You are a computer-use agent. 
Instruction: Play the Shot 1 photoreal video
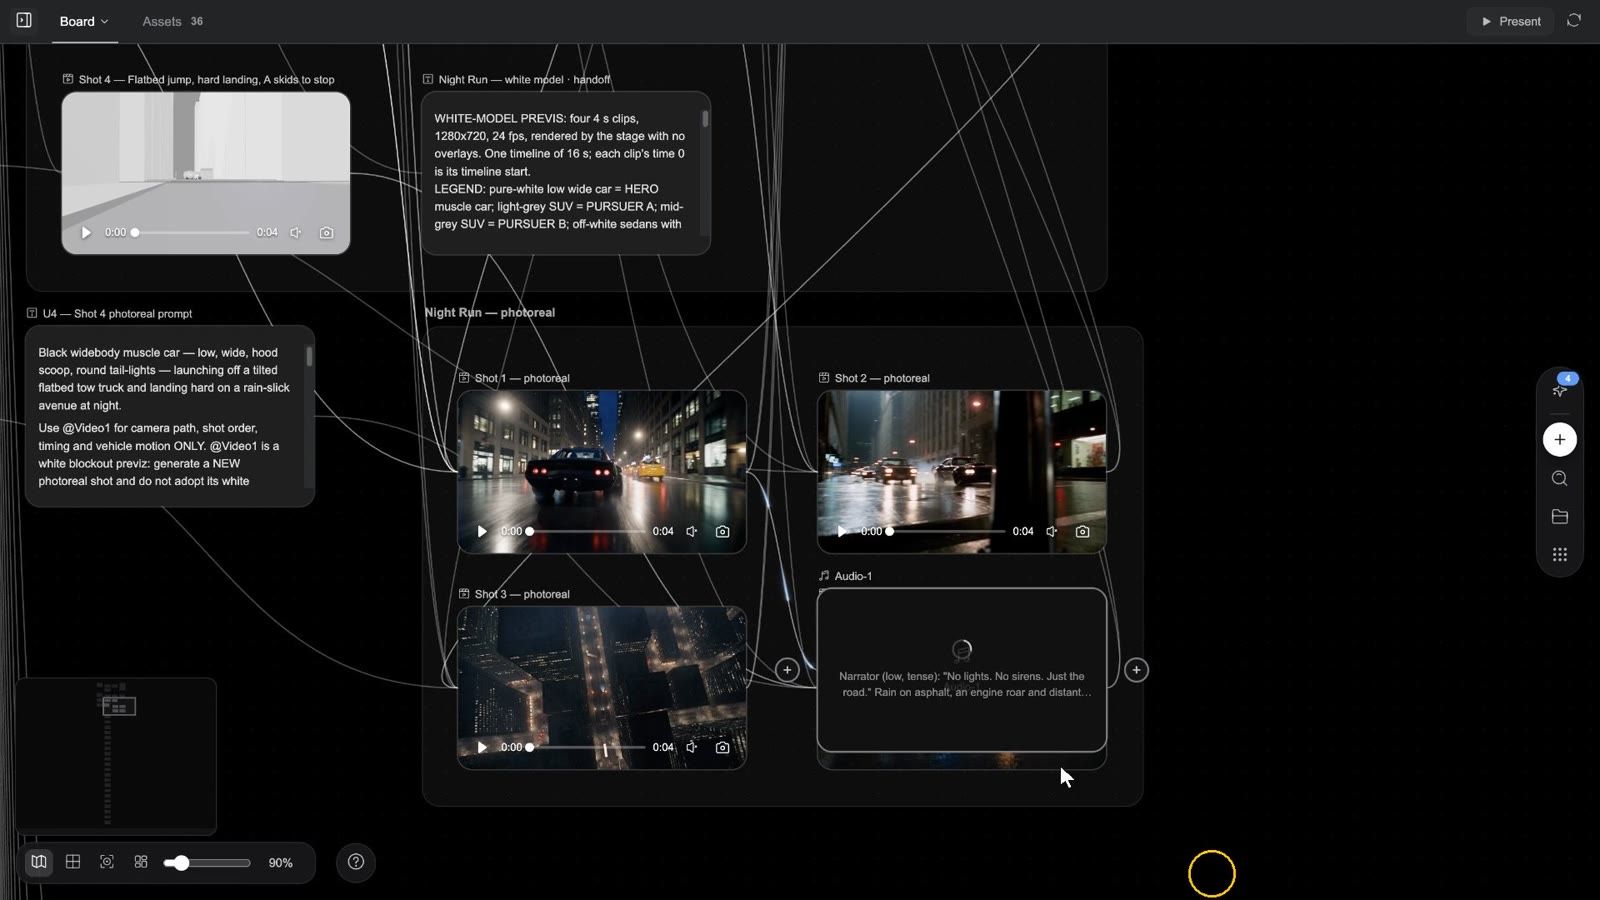482,531
